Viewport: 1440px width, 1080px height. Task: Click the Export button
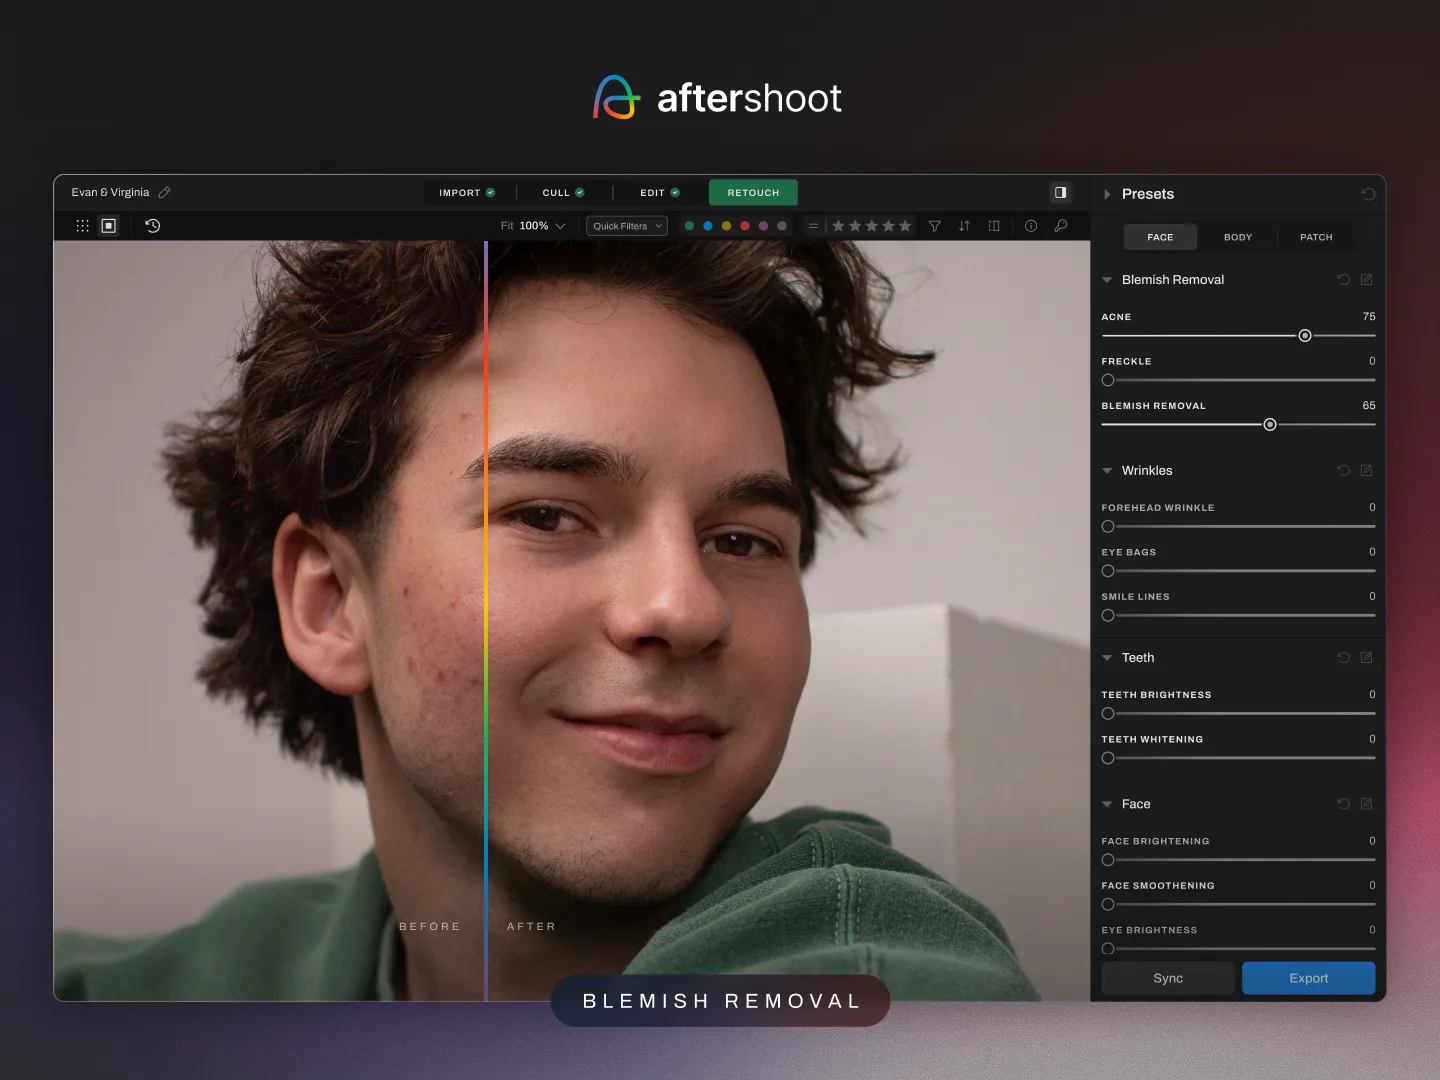pos(1308,978)
